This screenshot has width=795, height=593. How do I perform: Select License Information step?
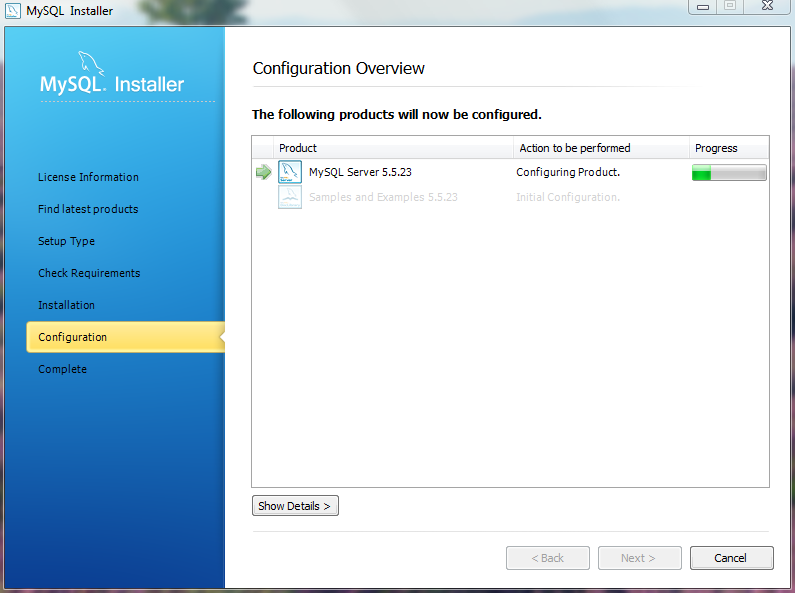click(x=88, y=177)
